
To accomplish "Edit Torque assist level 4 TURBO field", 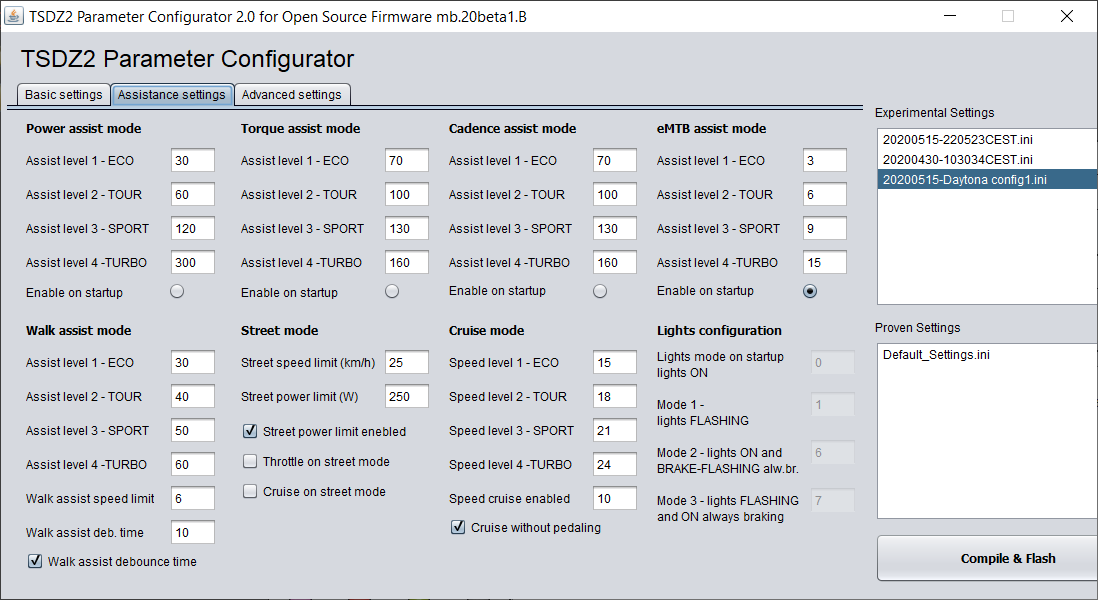I will 407,263.
